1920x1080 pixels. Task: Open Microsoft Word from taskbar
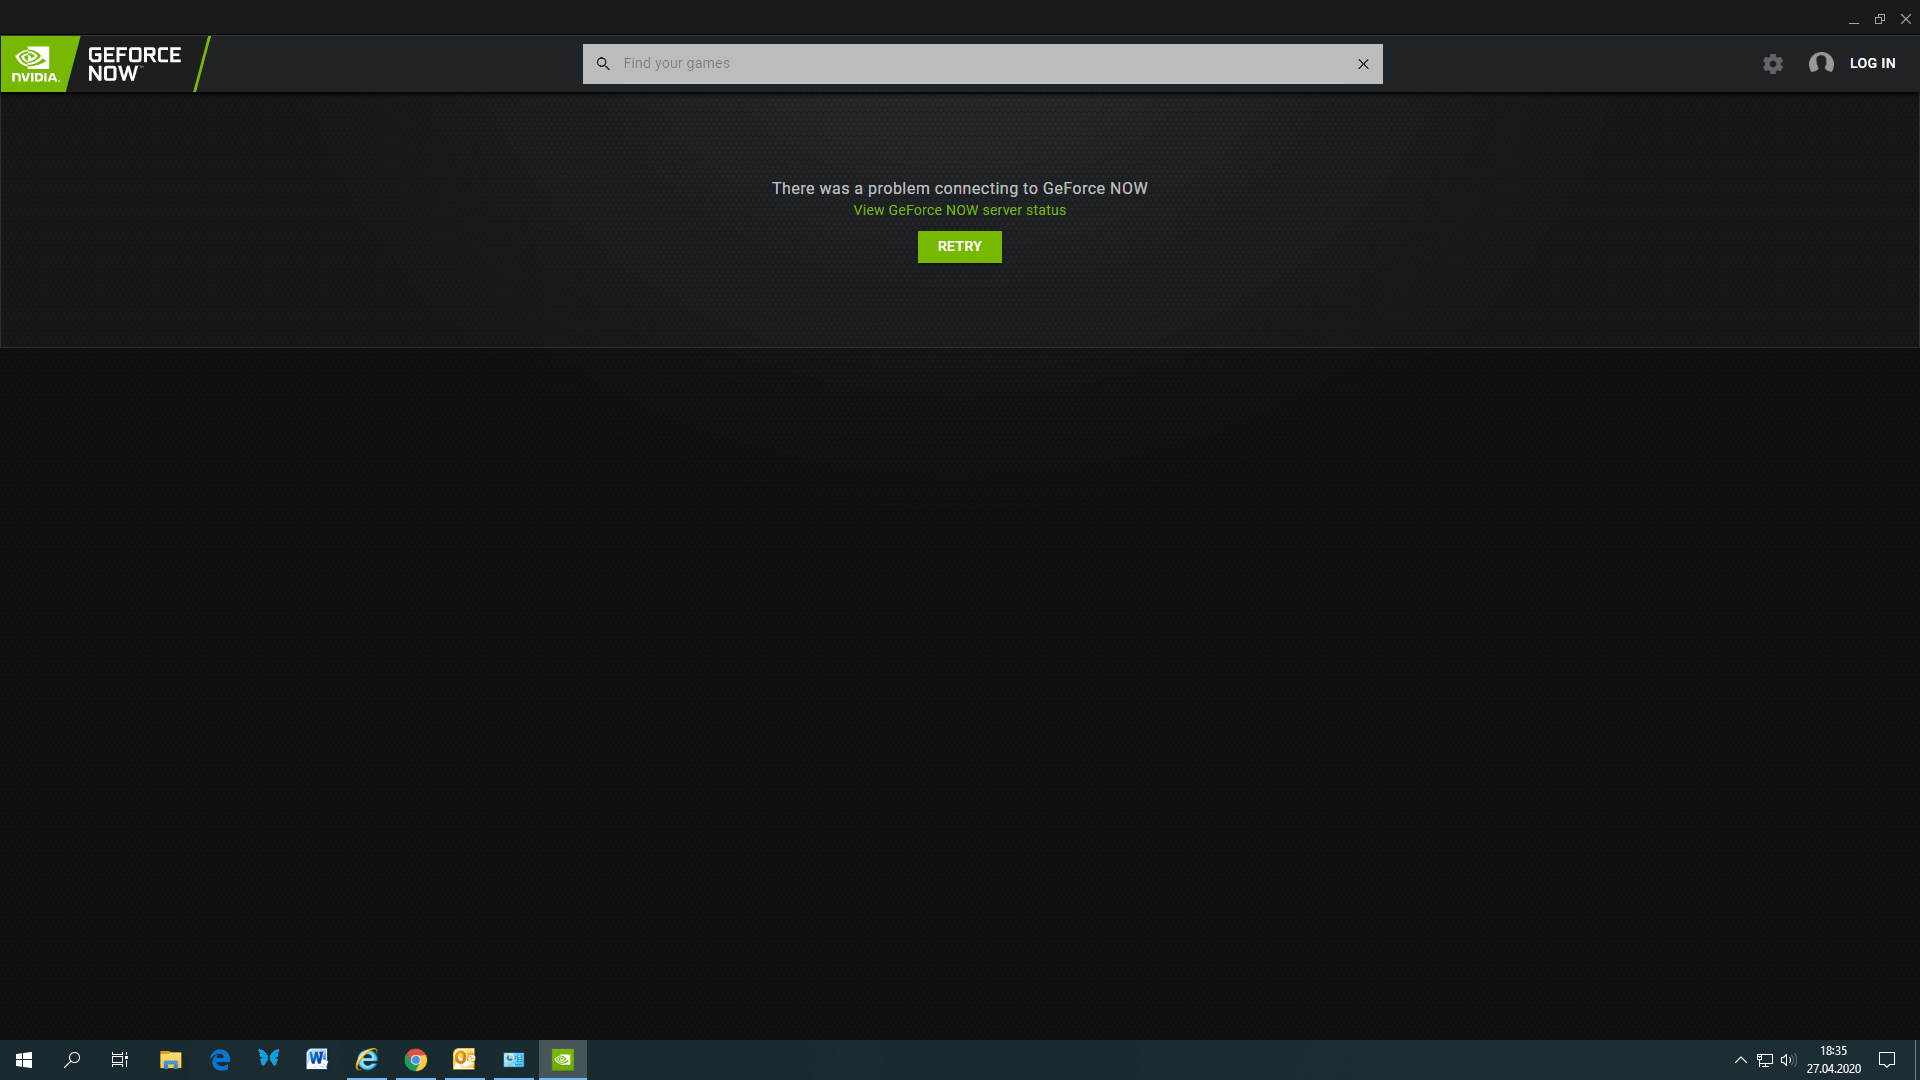(x=317, y=1060)
